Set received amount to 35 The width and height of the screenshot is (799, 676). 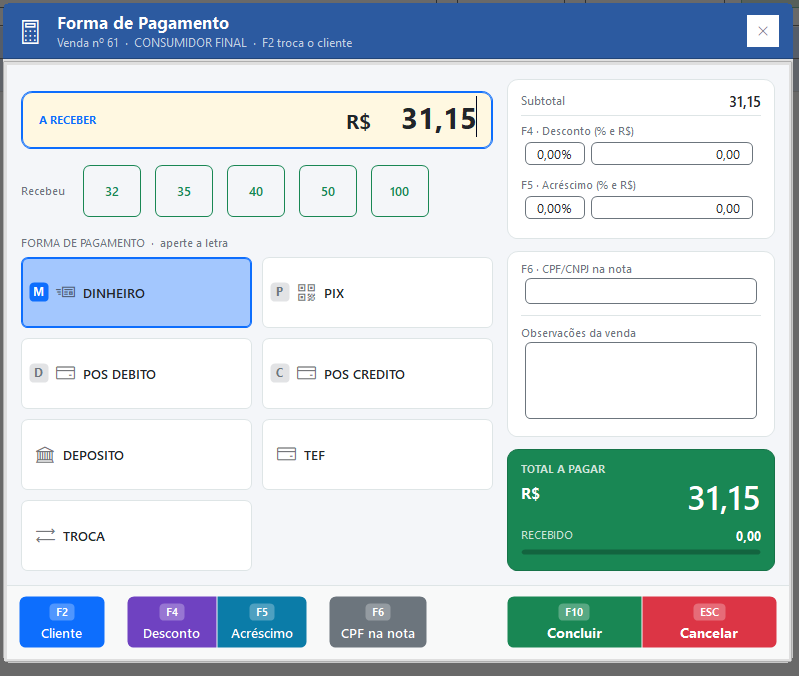(x=184, y=191)
